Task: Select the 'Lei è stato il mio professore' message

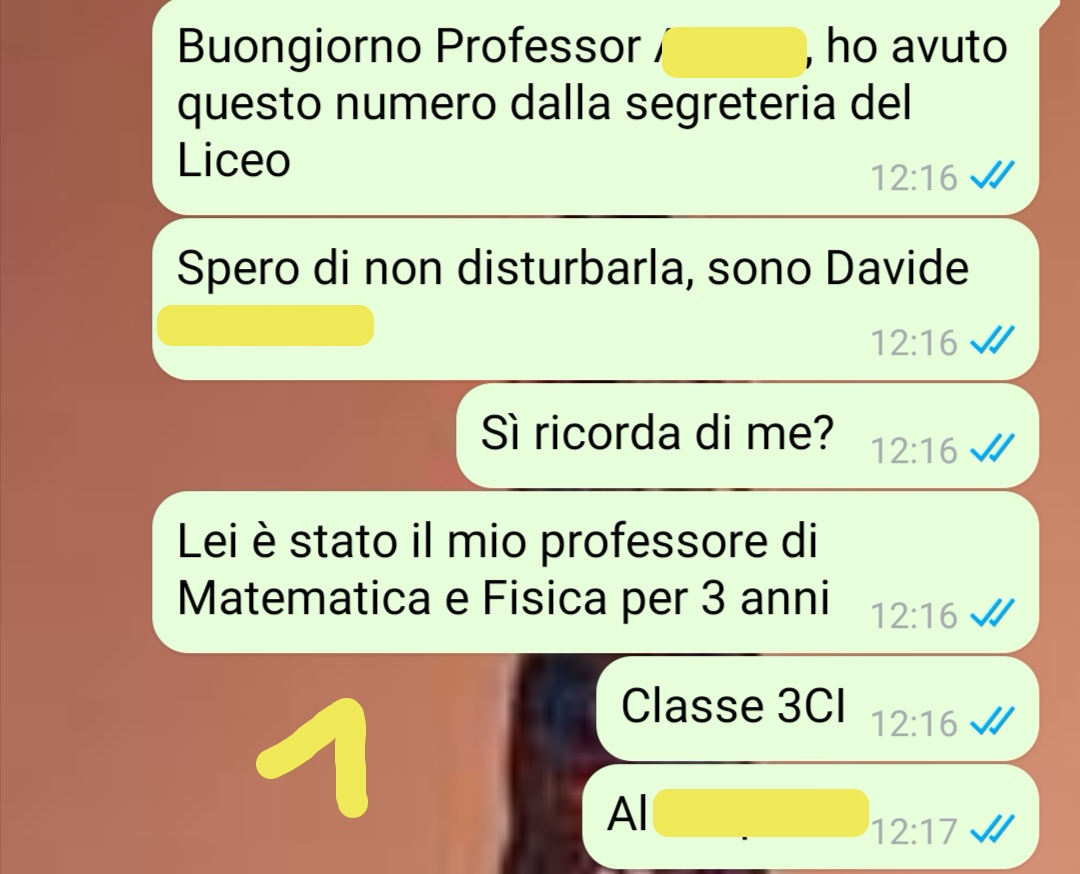Action: [595, 572]
